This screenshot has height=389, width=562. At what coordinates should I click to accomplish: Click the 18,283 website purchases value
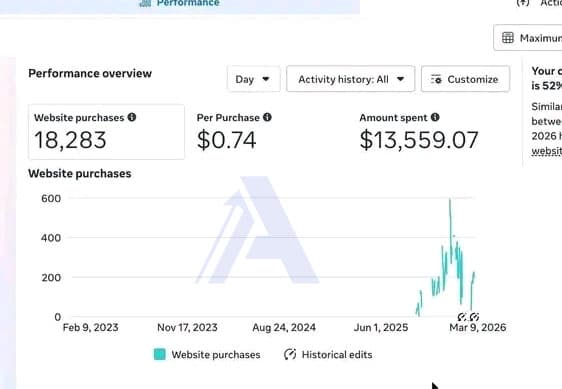tap(70, 140)
